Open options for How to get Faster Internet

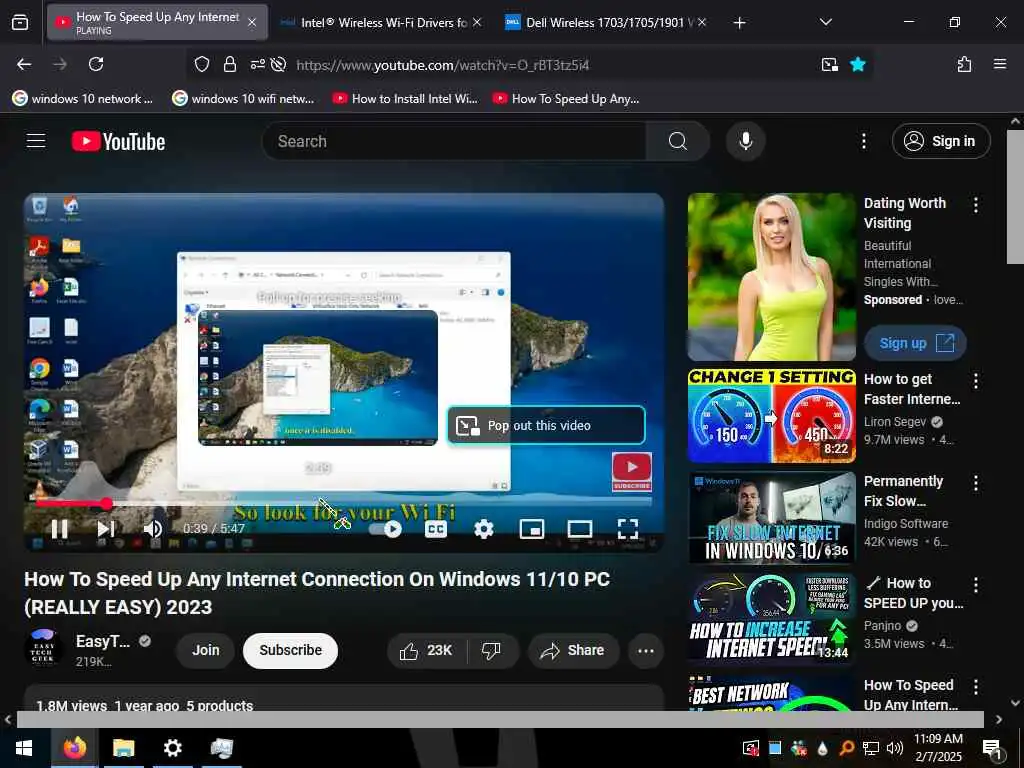click(x=976, y=381)
